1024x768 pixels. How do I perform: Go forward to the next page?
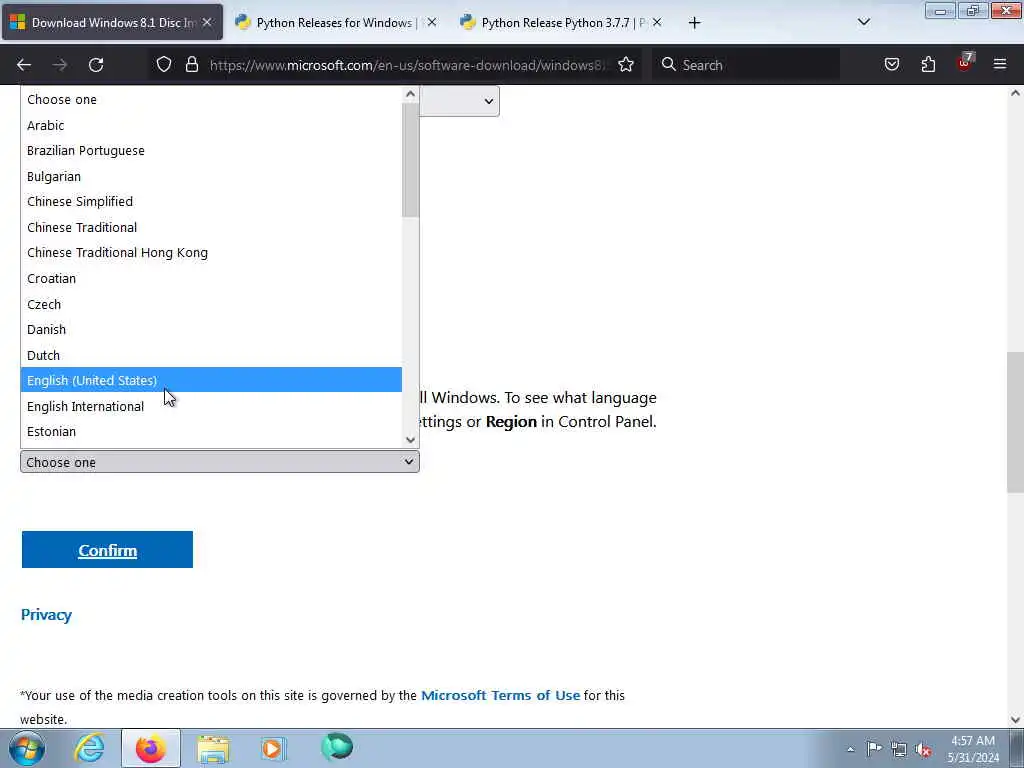pyautogui.click(x=60, y=65)
